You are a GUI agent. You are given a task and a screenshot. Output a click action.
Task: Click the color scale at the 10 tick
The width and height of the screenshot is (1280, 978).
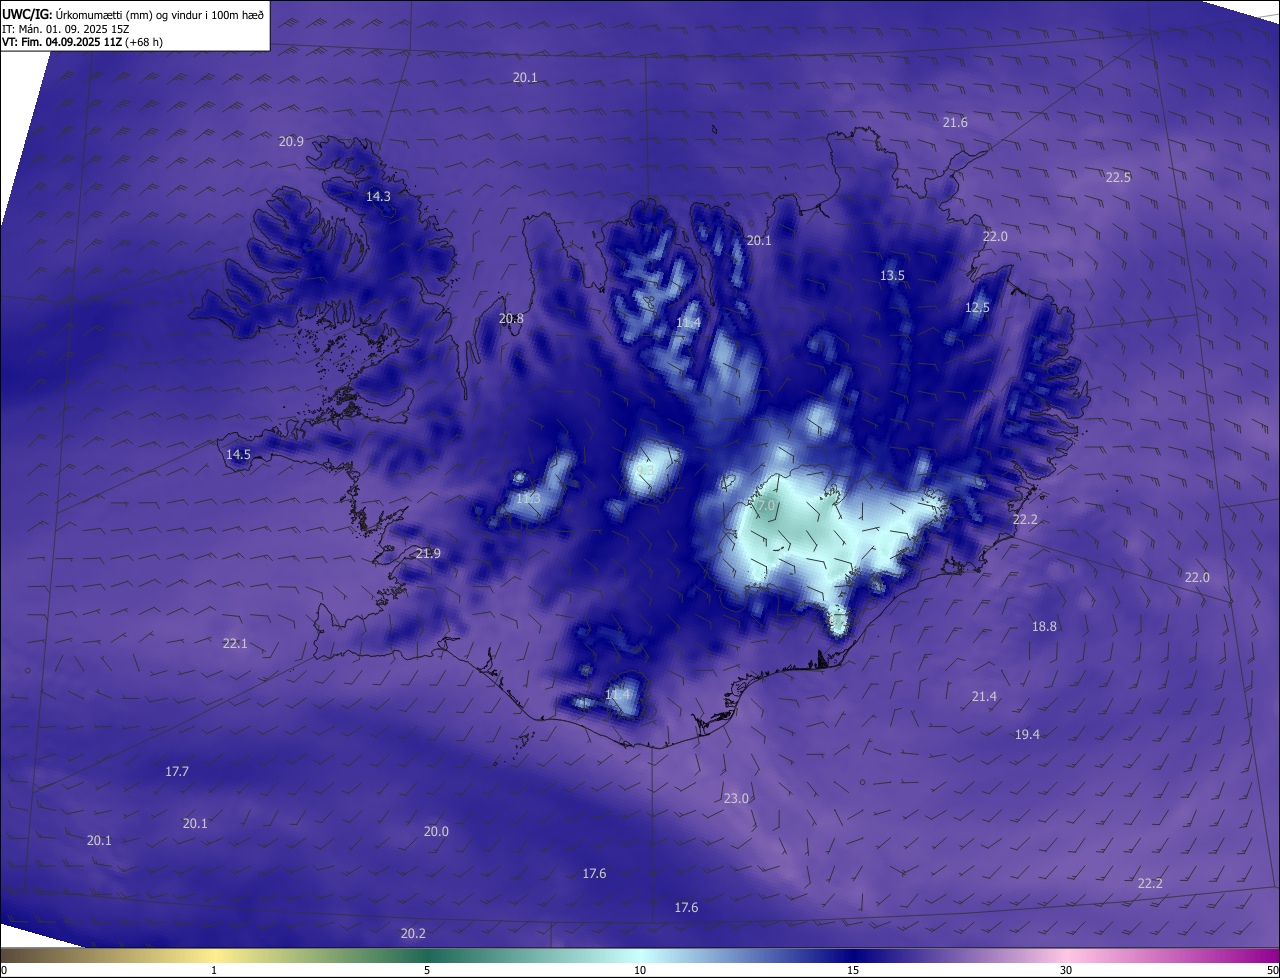(640, 956)
